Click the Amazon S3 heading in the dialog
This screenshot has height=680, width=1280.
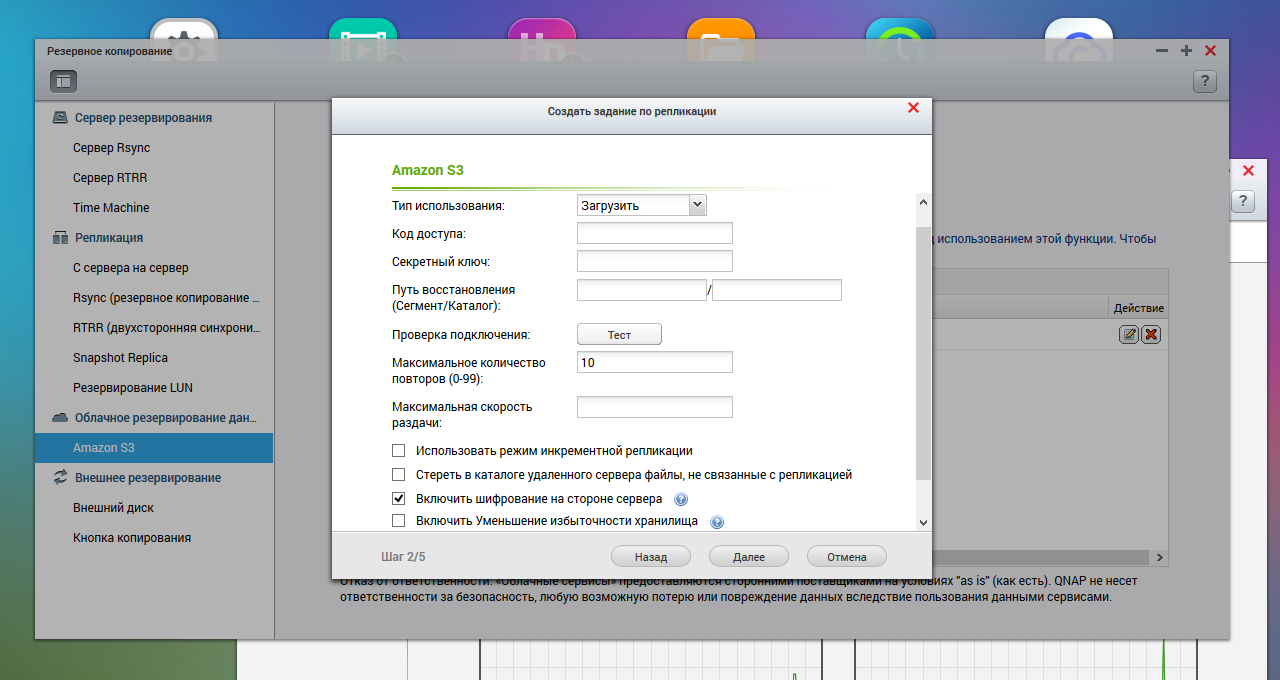(x=428, y=170)
